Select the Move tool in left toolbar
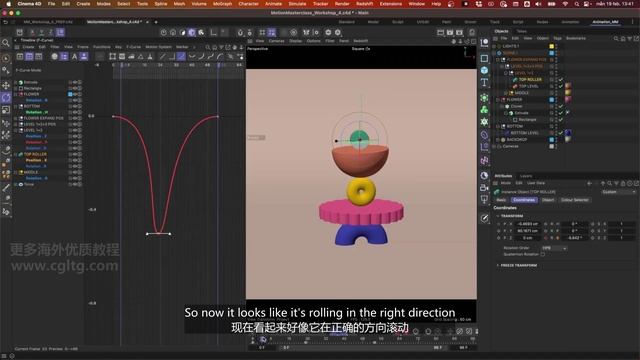This screenshot has height=360, width=640. pos(6,85)
